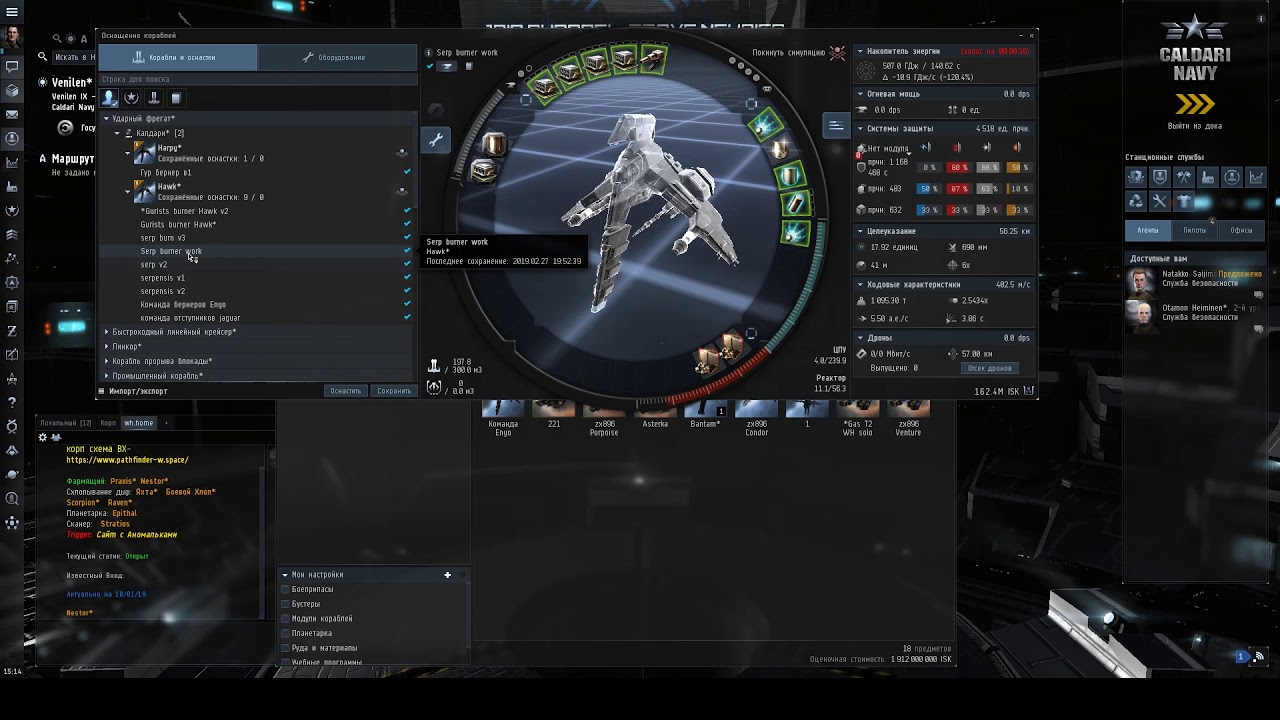Click the Оснастить button
1280x720 pixels.
point(346,391)
